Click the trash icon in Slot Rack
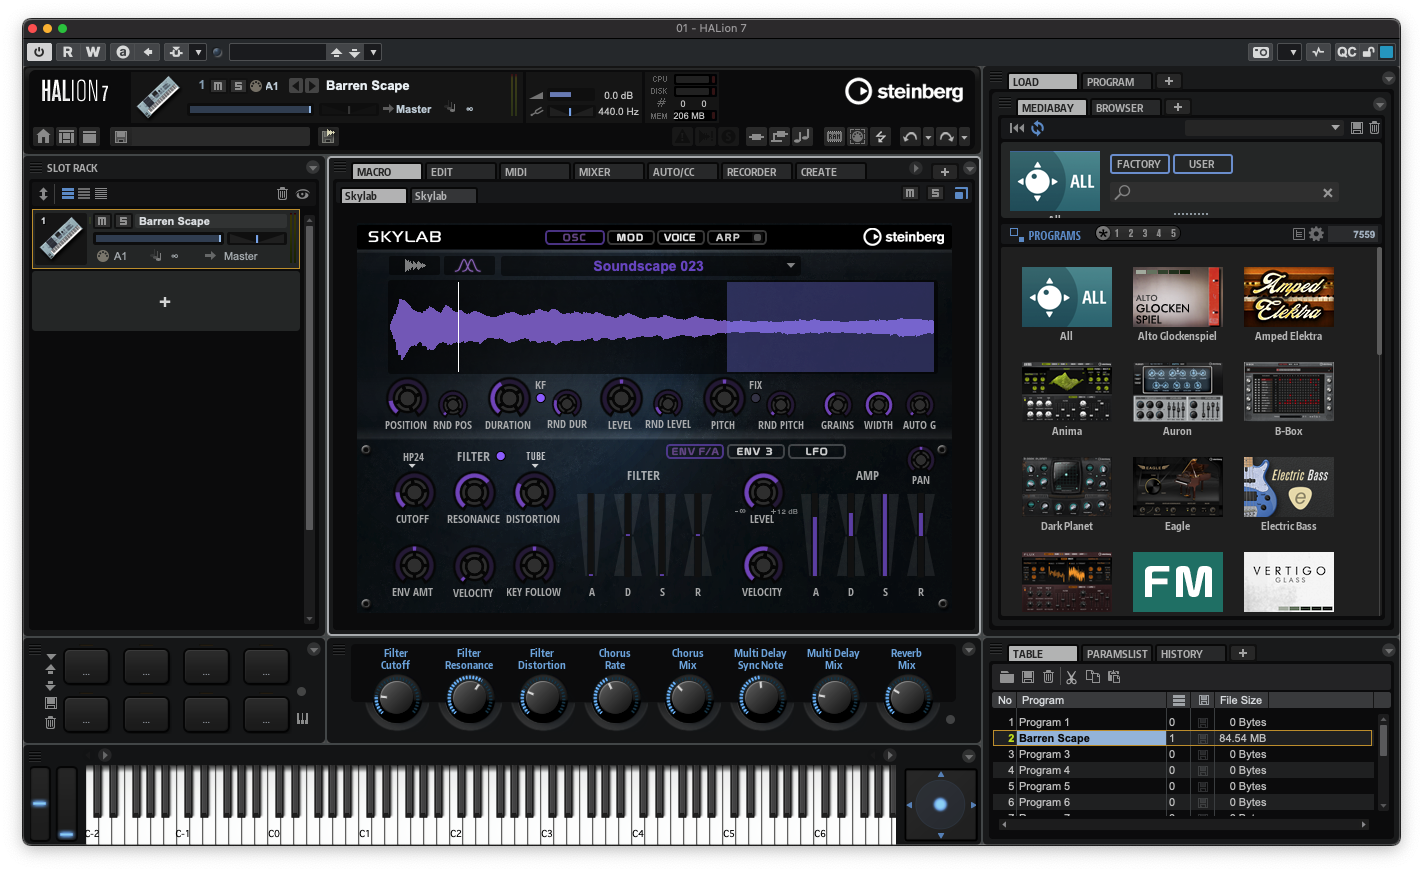 pyautogui.click(x=282, y=194)
